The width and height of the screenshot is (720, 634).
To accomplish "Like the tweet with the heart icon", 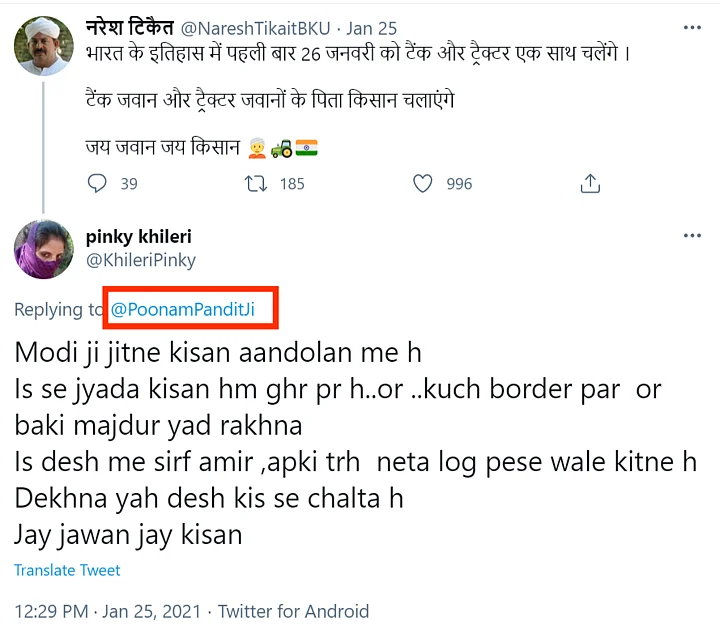I will (x=423, y=184).
